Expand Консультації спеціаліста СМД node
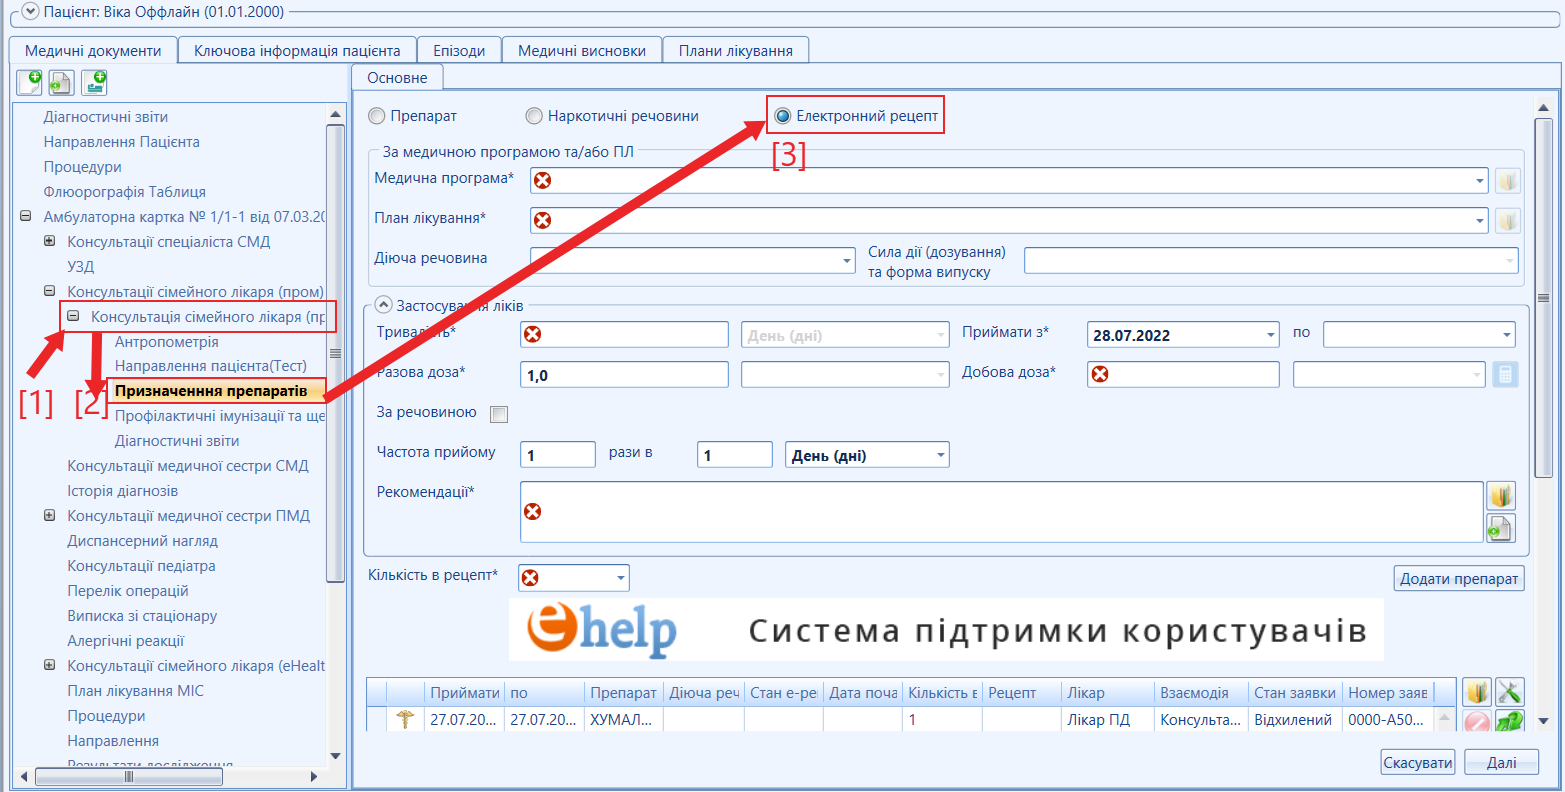The image size is (1565, 792). 50,241
